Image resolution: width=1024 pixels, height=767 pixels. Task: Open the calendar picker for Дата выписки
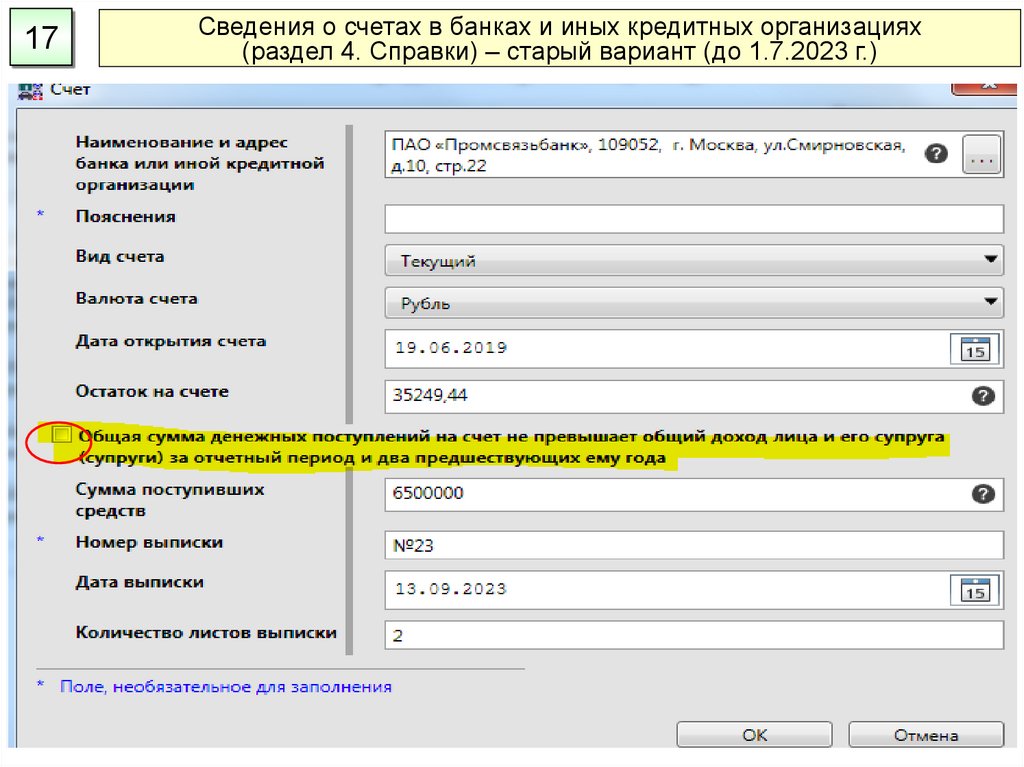pos(973,589)
